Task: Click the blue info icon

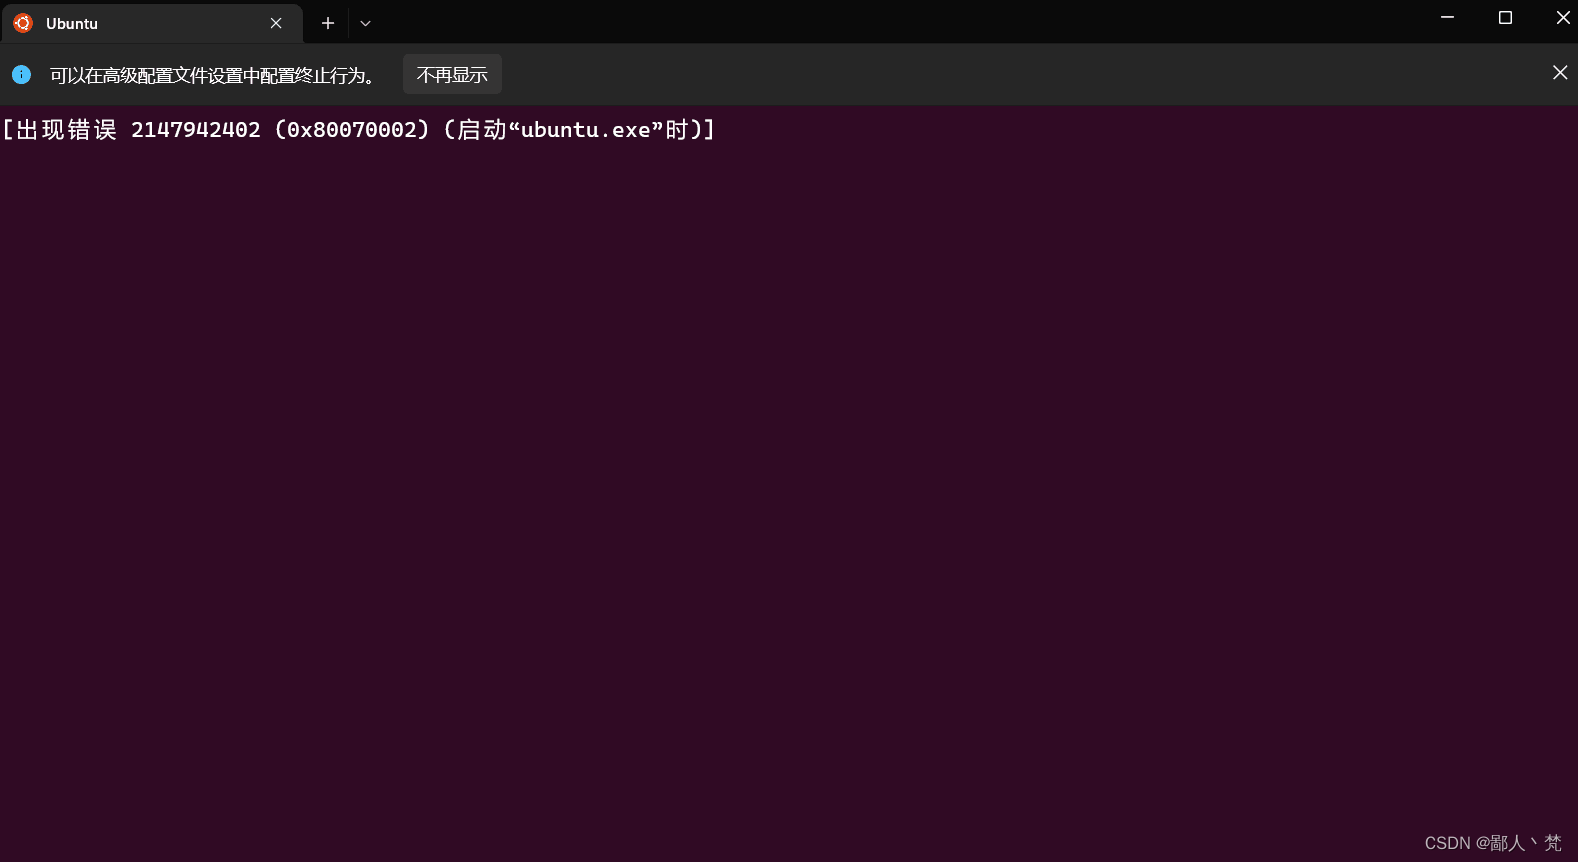Action: 21,74
